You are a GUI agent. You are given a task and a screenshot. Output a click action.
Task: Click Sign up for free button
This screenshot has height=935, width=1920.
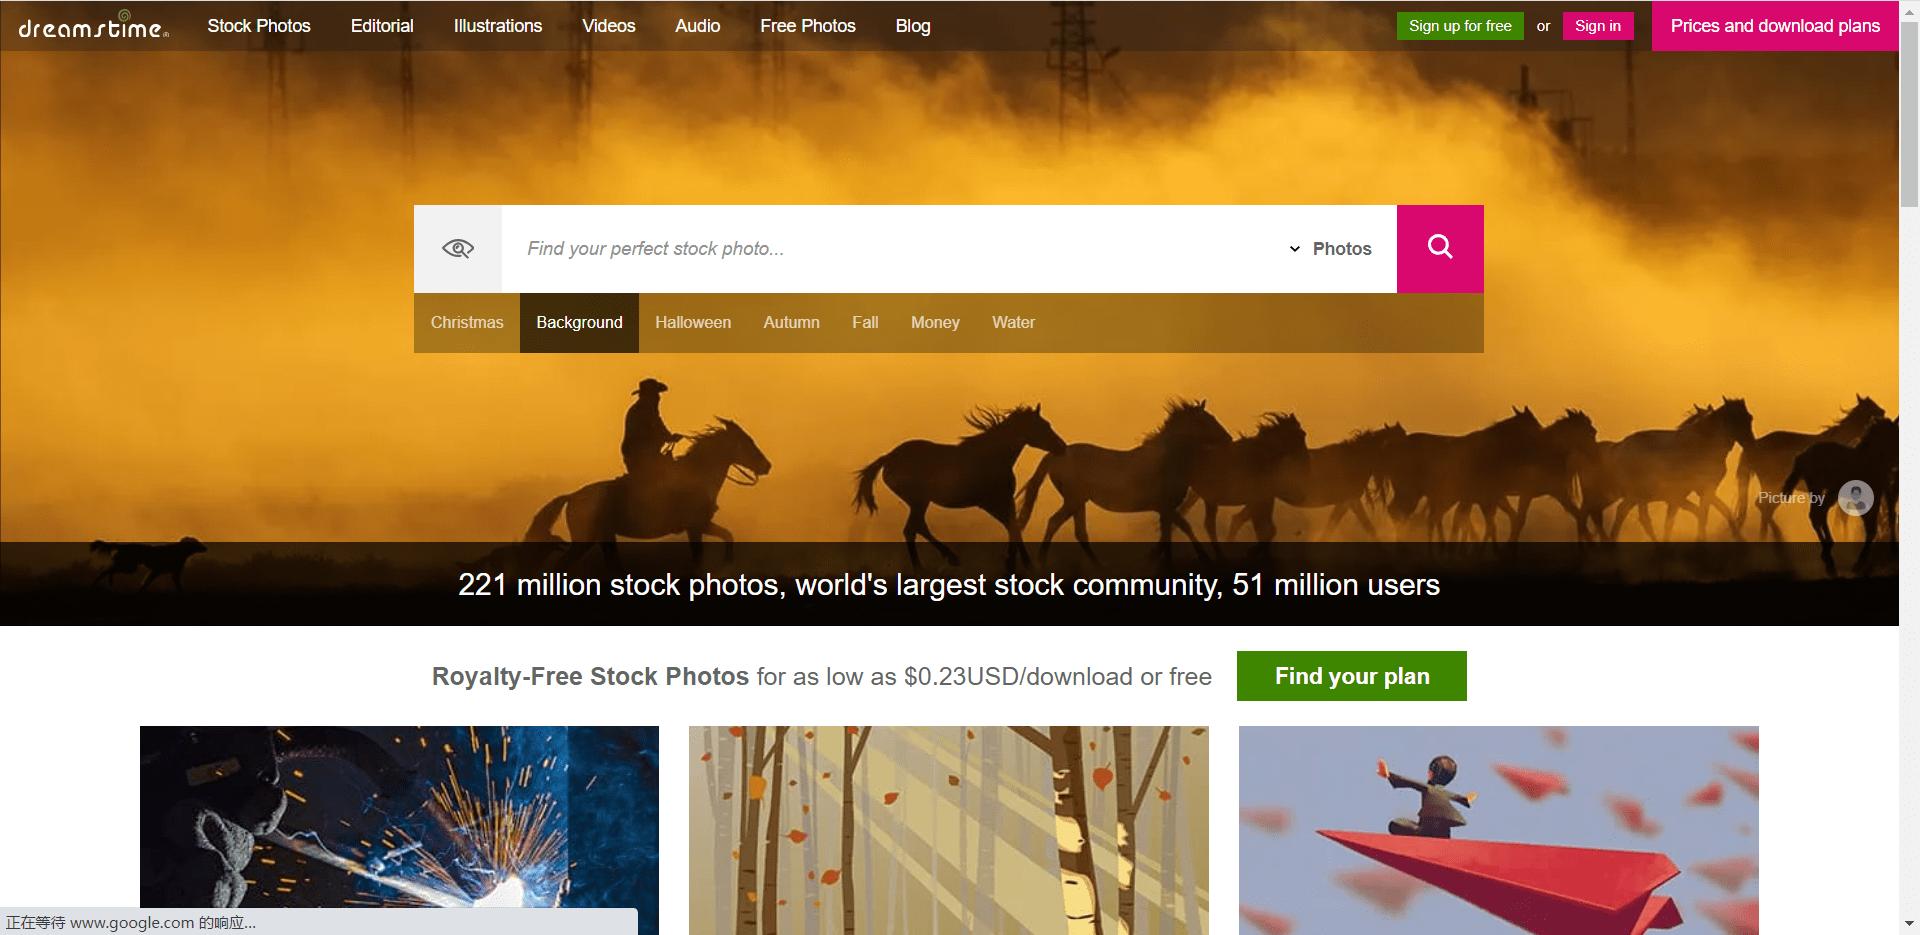point(1460,26)
